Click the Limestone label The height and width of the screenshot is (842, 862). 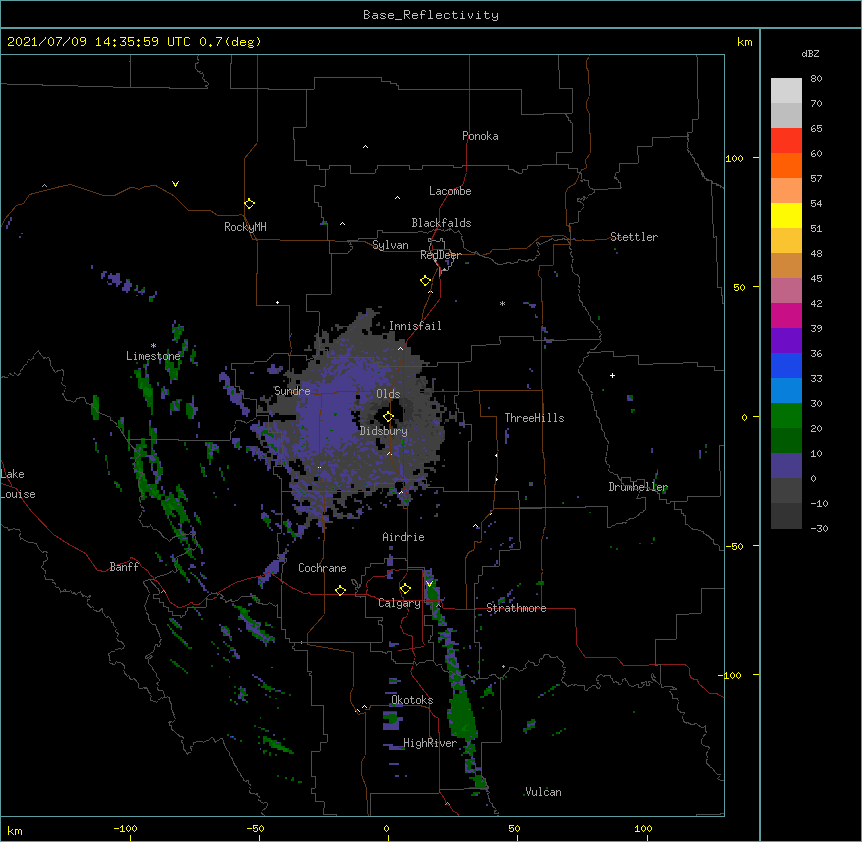tap(153, 356)
